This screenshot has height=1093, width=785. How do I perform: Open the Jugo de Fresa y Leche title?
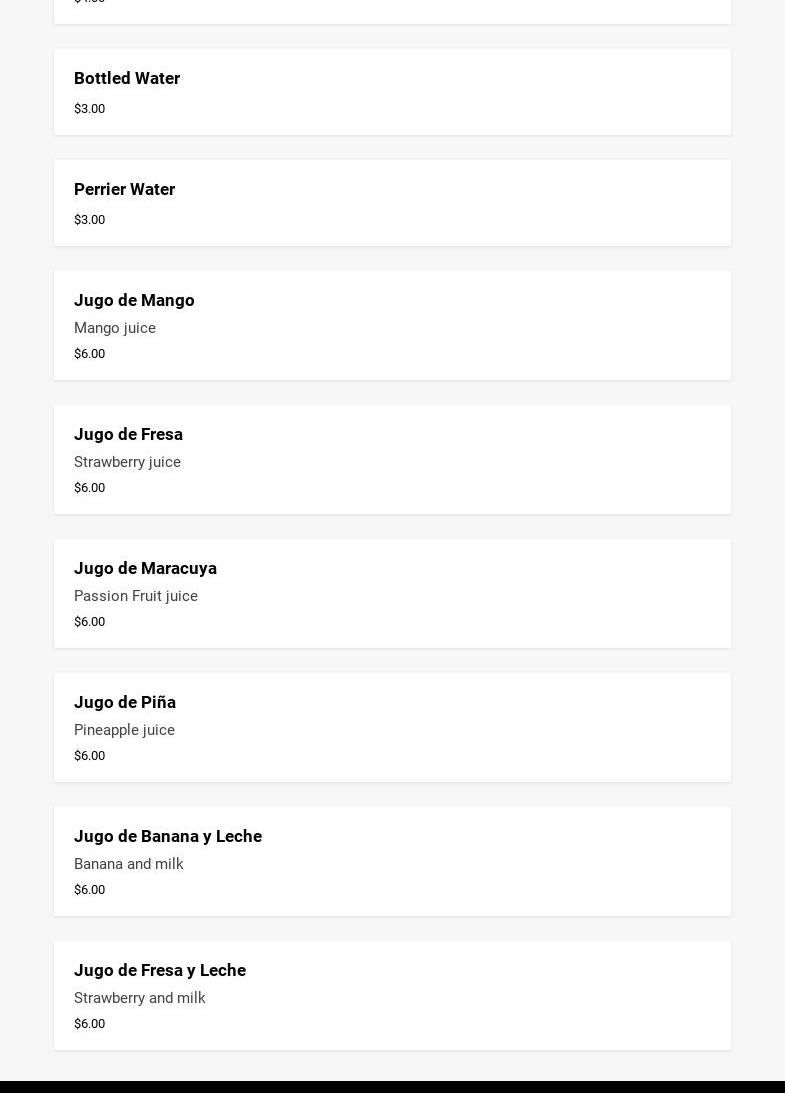[160, 970]
